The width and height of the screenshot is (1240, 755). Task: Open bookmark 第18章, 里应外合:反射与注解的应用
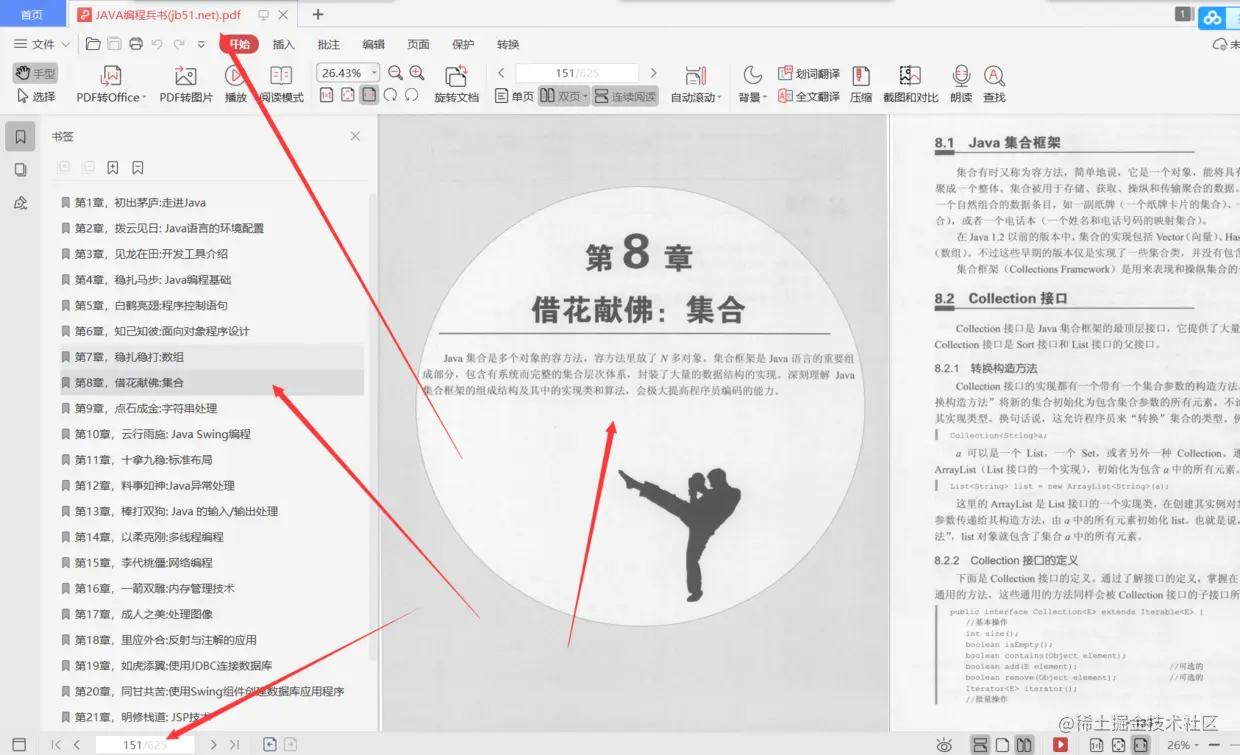212,640
